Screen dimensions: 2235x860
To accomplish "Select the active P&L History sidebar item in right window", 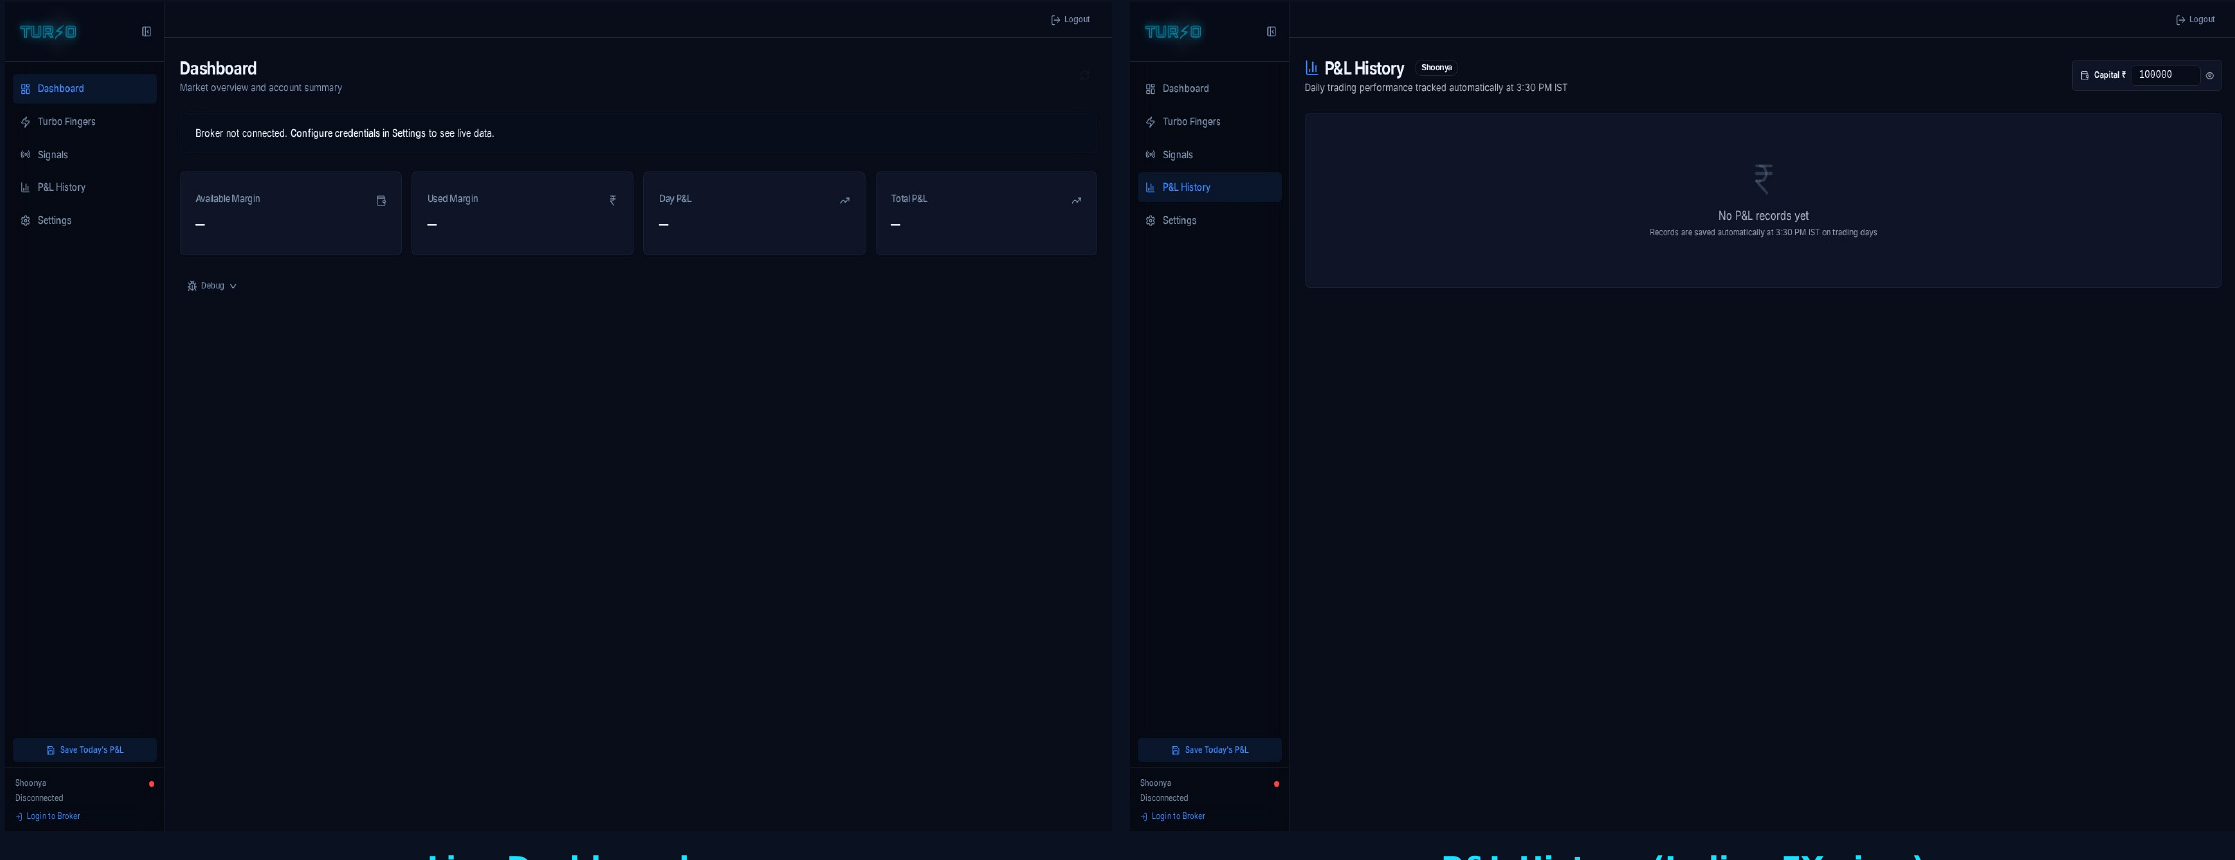I will pos(1210,188).
